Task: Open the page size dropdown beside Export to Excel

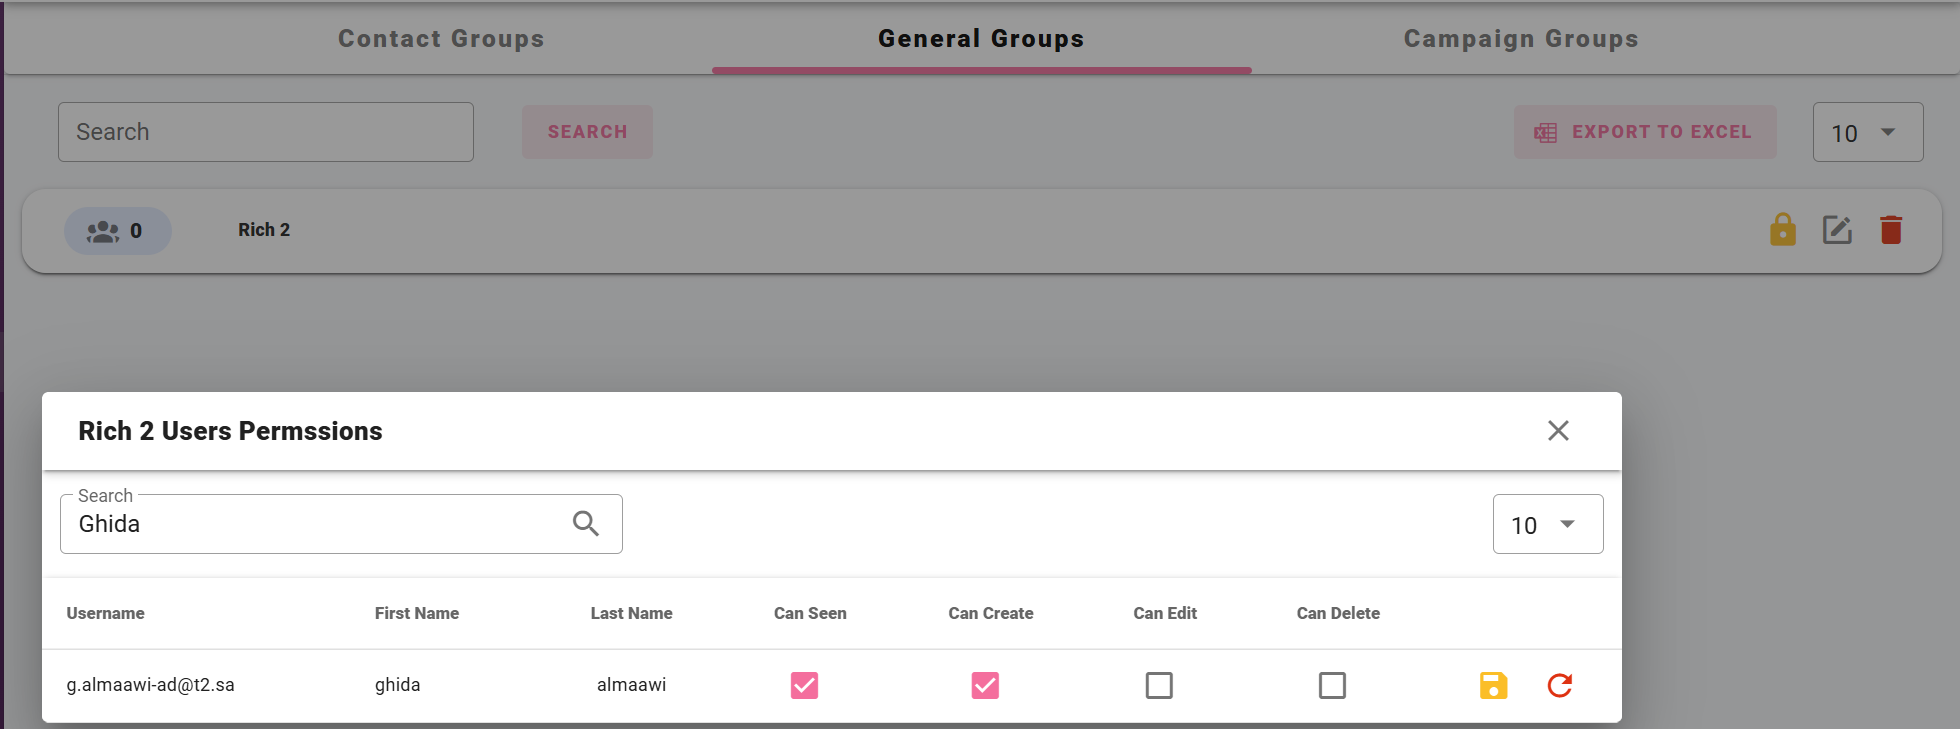Action: tap(1868, 132)
